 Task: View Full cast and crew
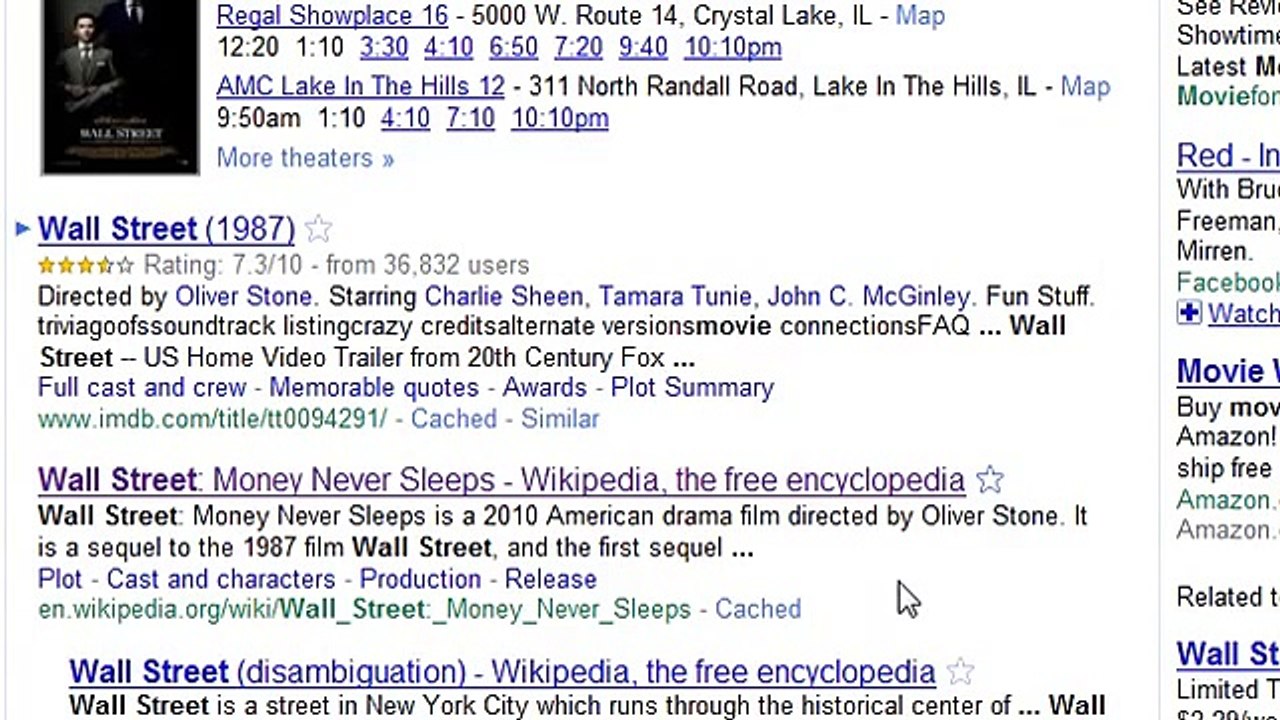tap(142, 388)
